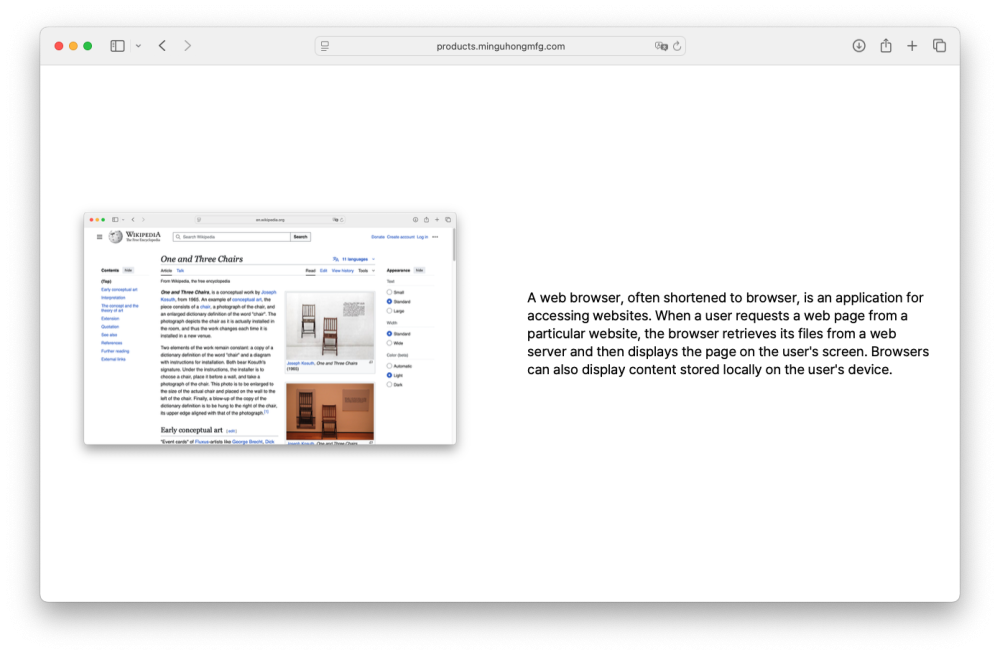Jump to "Further reading" in Contents
This screenshot has width=1000, height=655.
[115, 351]
